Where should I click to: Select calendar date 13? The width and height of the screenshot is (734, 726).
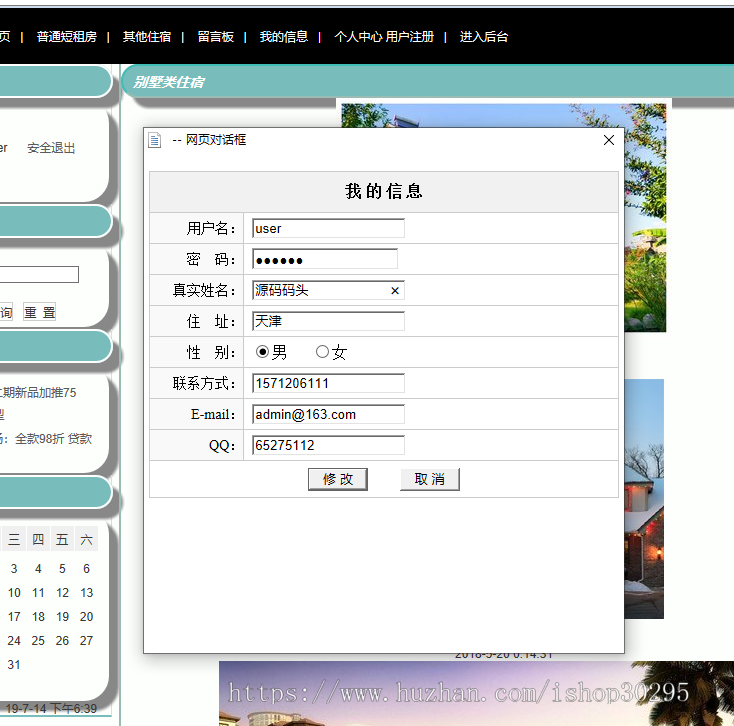pos(87,593)
